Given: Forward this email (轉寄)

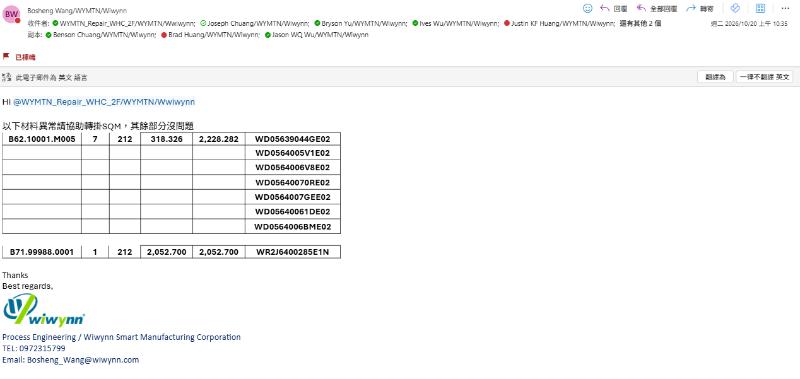Looking at the screenshot, I should click(700, 9).
